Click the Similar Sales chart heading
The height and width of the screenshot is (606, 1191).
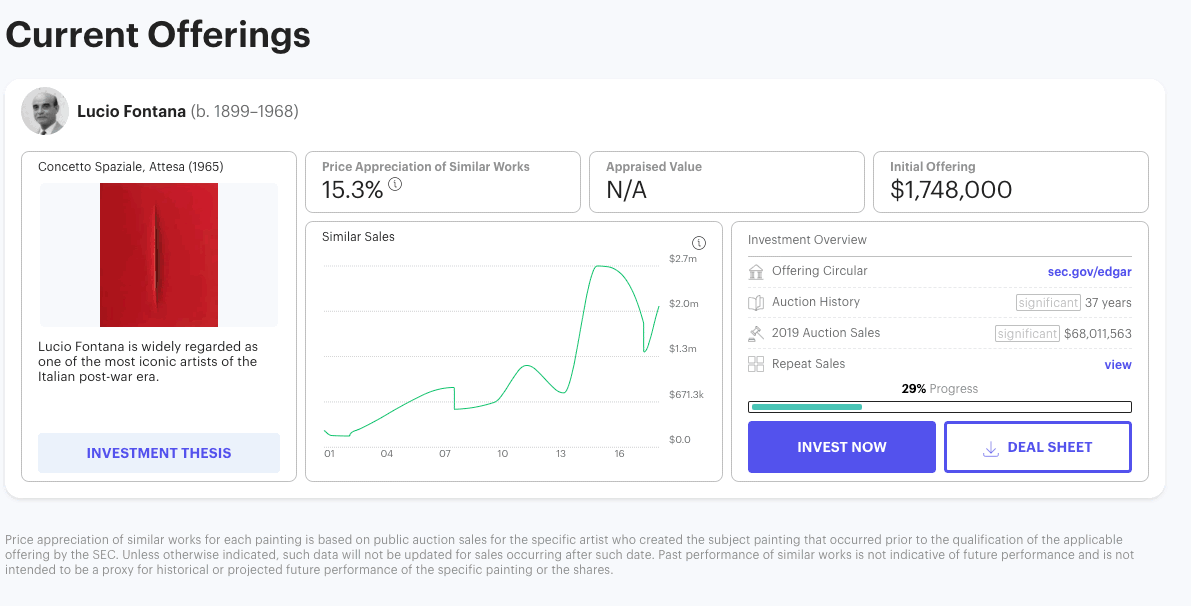click(359, 236)
